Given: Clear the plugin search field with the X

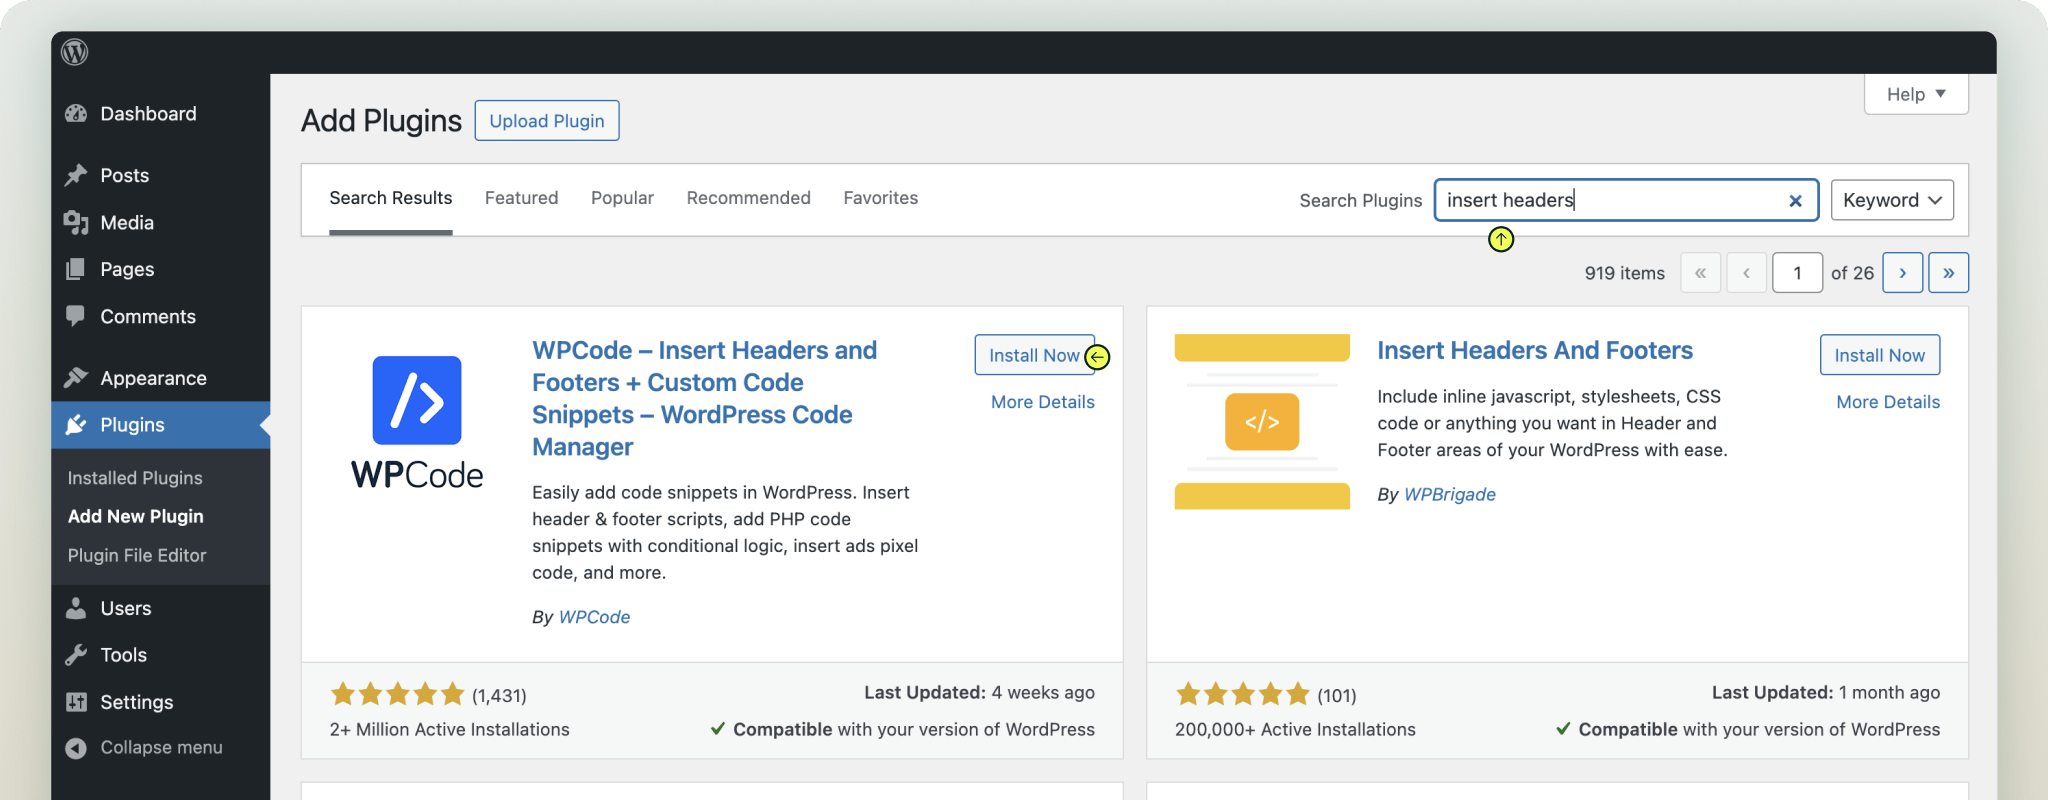Looking at the screenshot, I should coord(1795,201).
